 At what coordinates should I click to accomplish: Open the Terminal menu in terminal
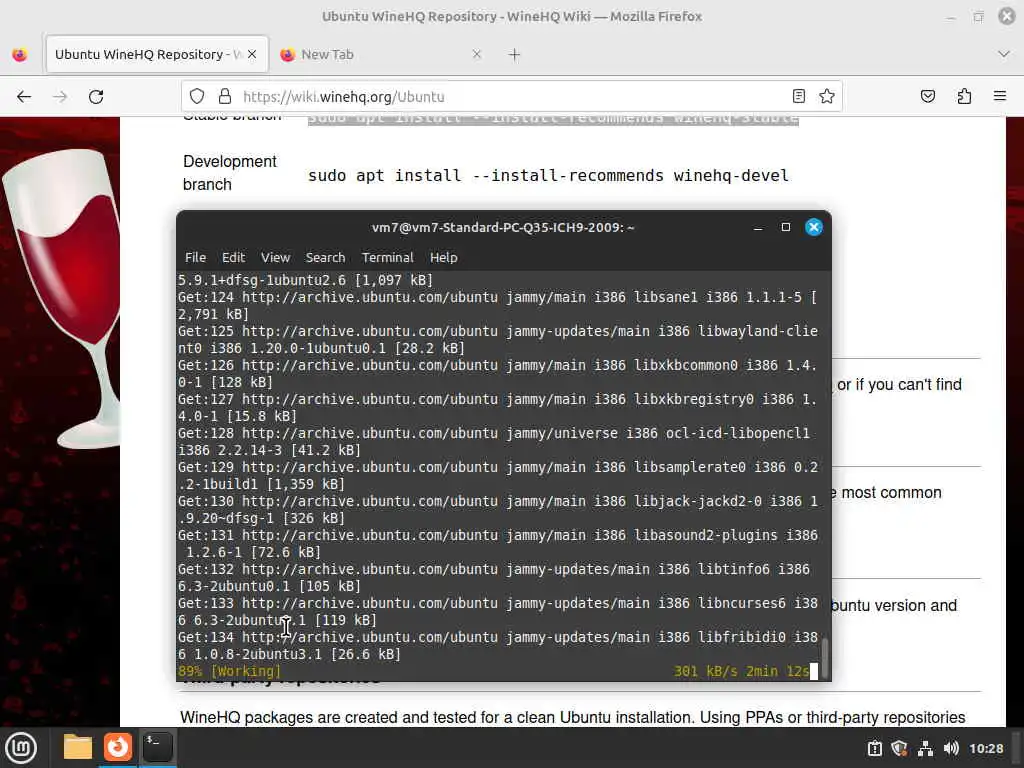388,257
